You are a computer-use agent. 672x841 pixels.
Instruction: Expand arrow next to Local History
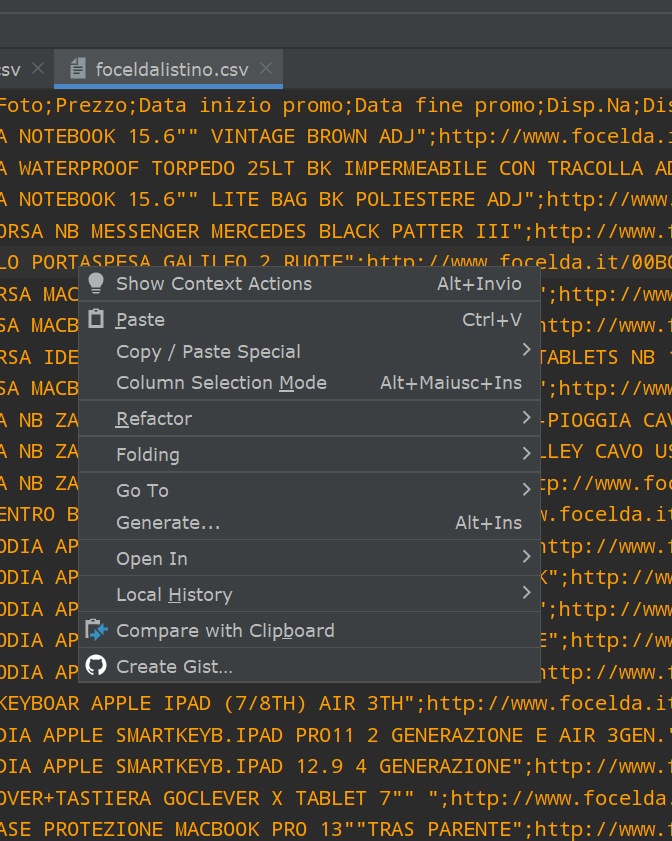(x=526, y=592)
